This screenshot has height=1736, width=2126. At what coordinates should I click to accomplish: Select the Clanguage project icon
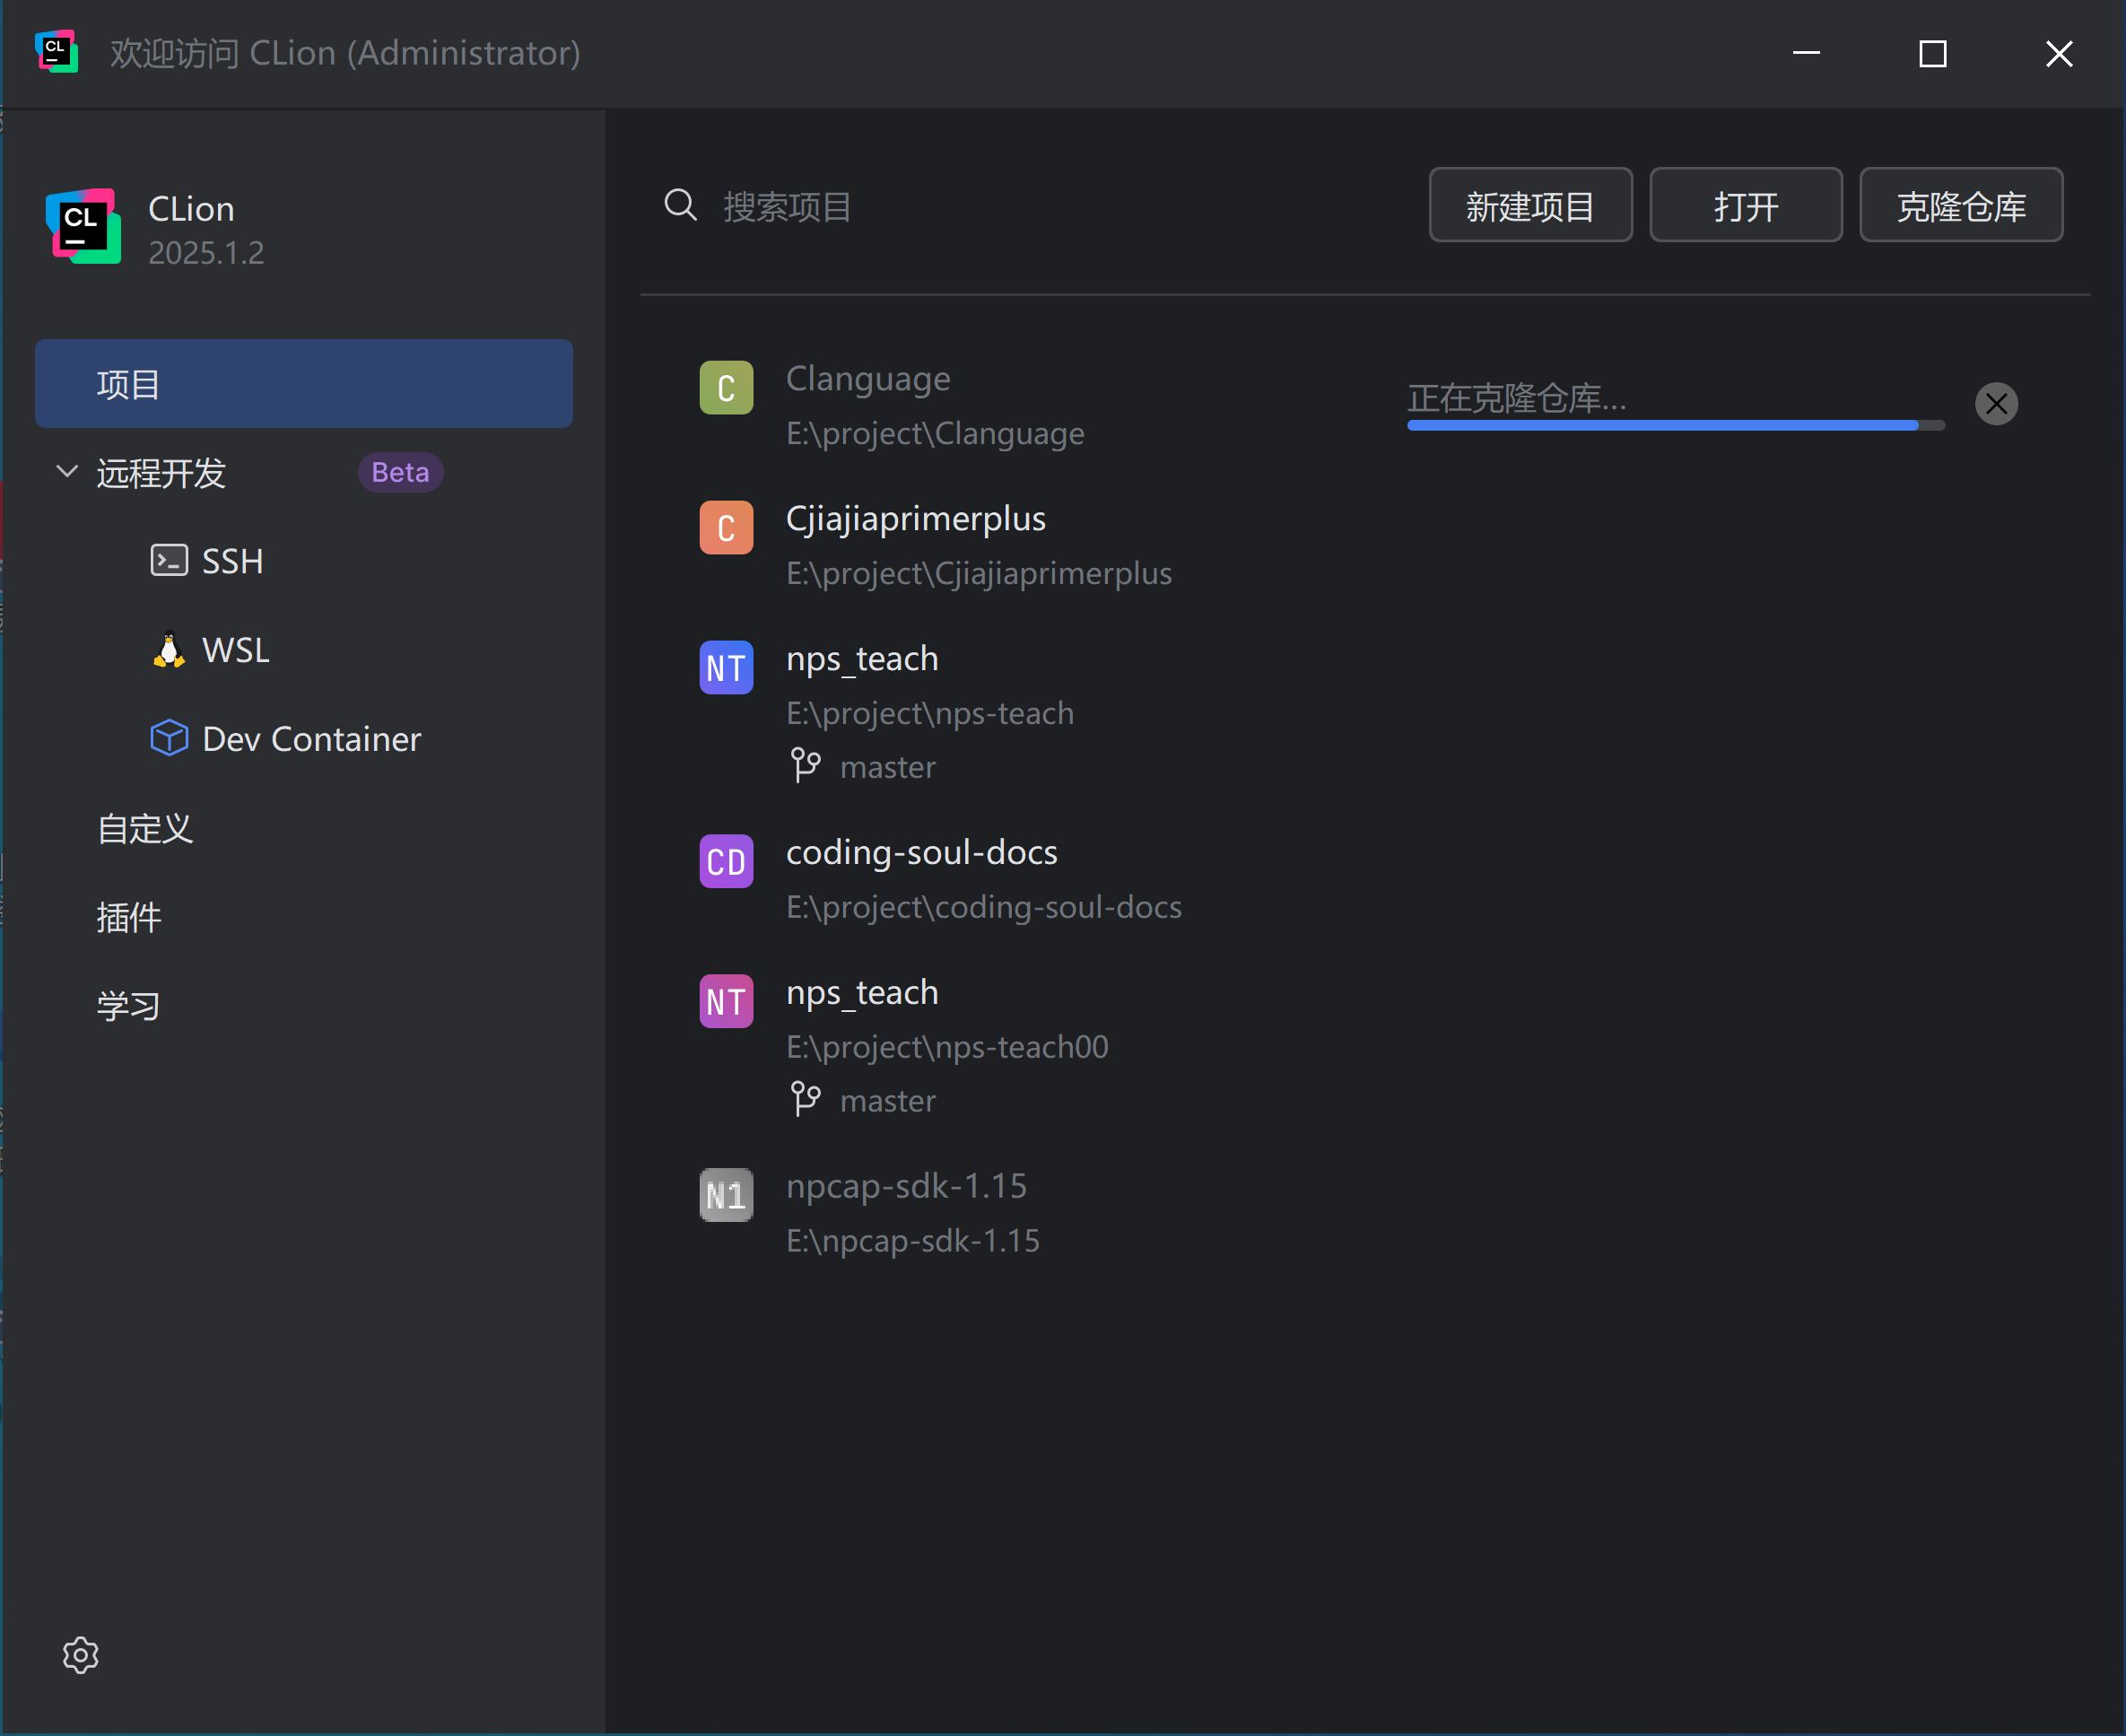click(726, 387)
